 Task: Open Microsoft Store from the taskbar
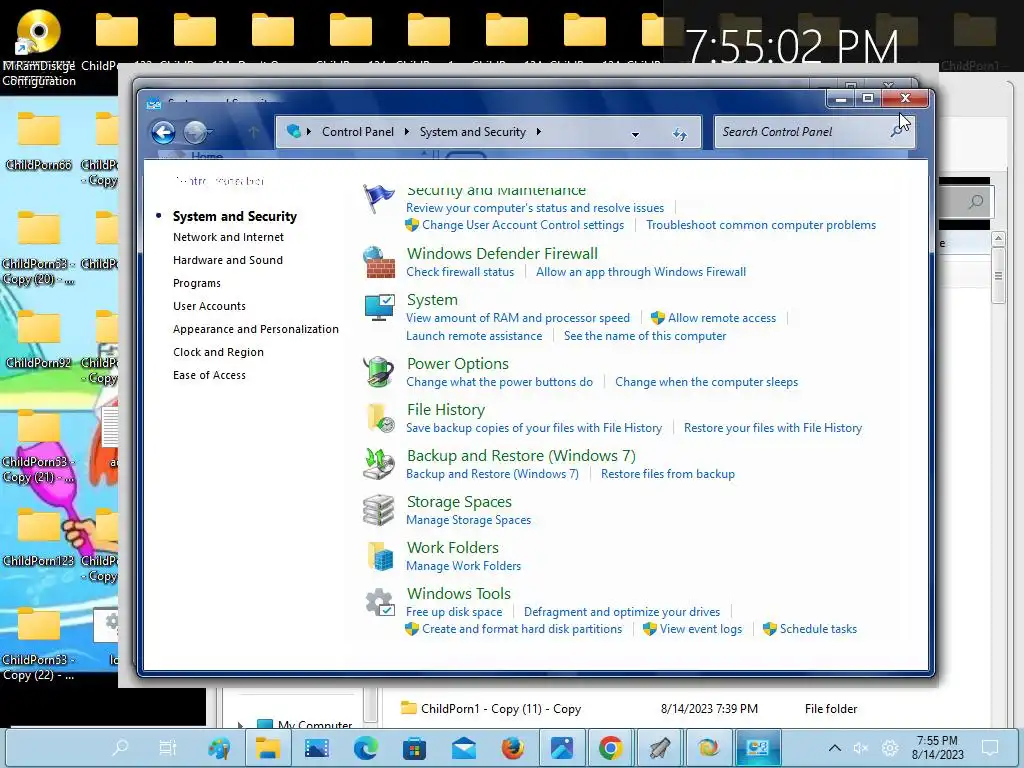tap(414, 748)
